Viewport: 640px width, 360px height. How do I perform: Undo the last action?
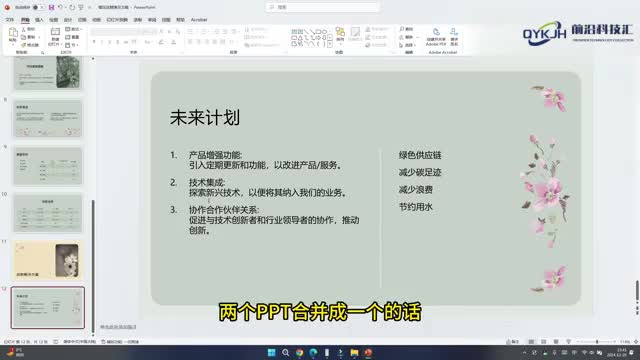click(60, 7)
